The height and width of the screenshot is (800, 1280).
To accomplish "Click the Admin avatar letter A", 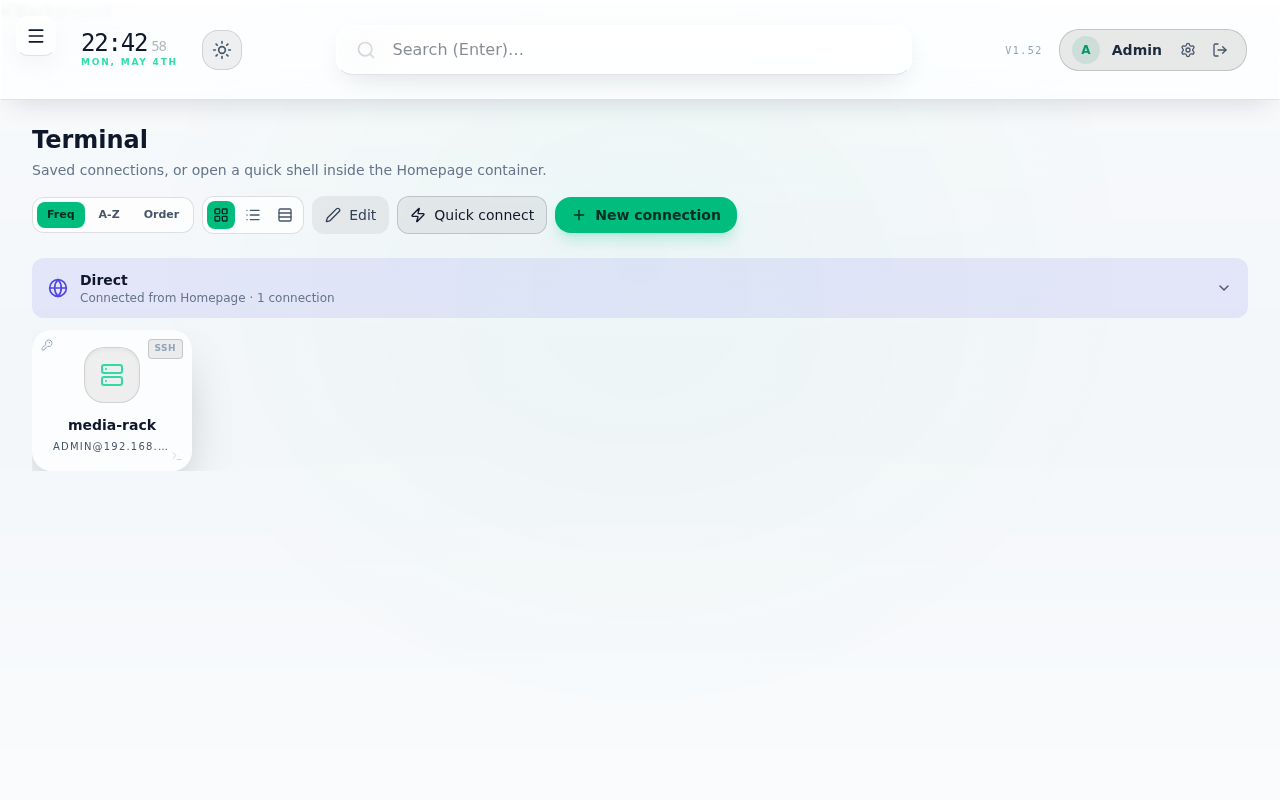I will (x=1086, y=50).
